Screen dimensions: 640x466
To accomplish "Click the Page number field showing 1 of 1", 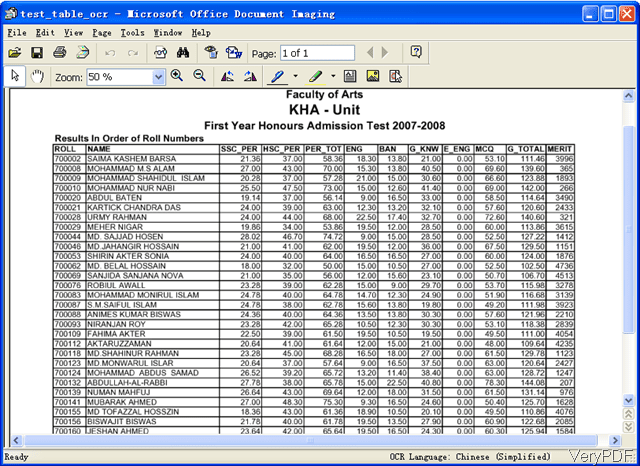I will 317,53.
